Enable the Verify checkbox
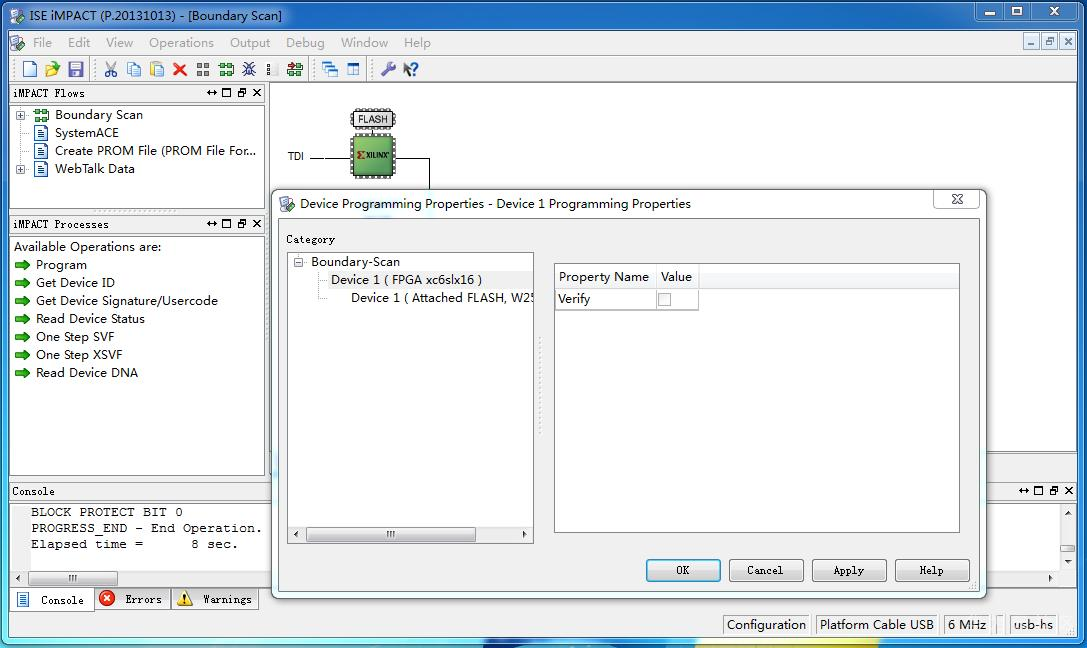Screen dimensions: 1087x648 click(x=664, y=299)
